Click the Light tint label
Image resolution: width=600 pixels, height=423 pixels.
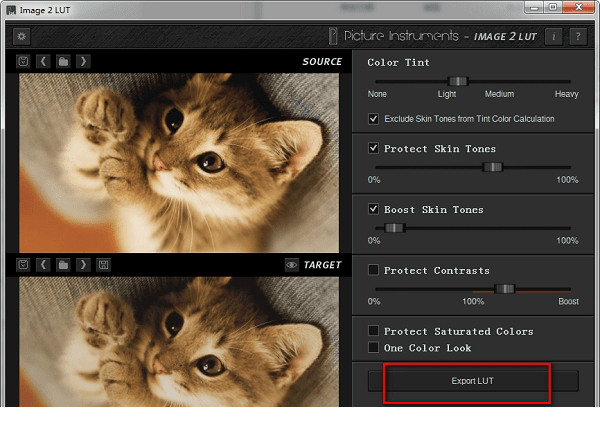coord(447,94)
